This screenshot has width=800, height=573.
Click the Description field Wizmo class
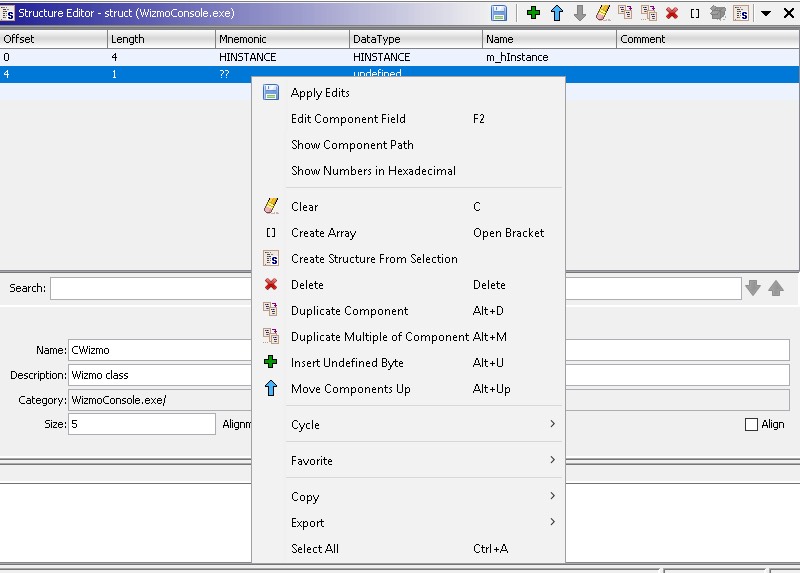pos(429,375)
